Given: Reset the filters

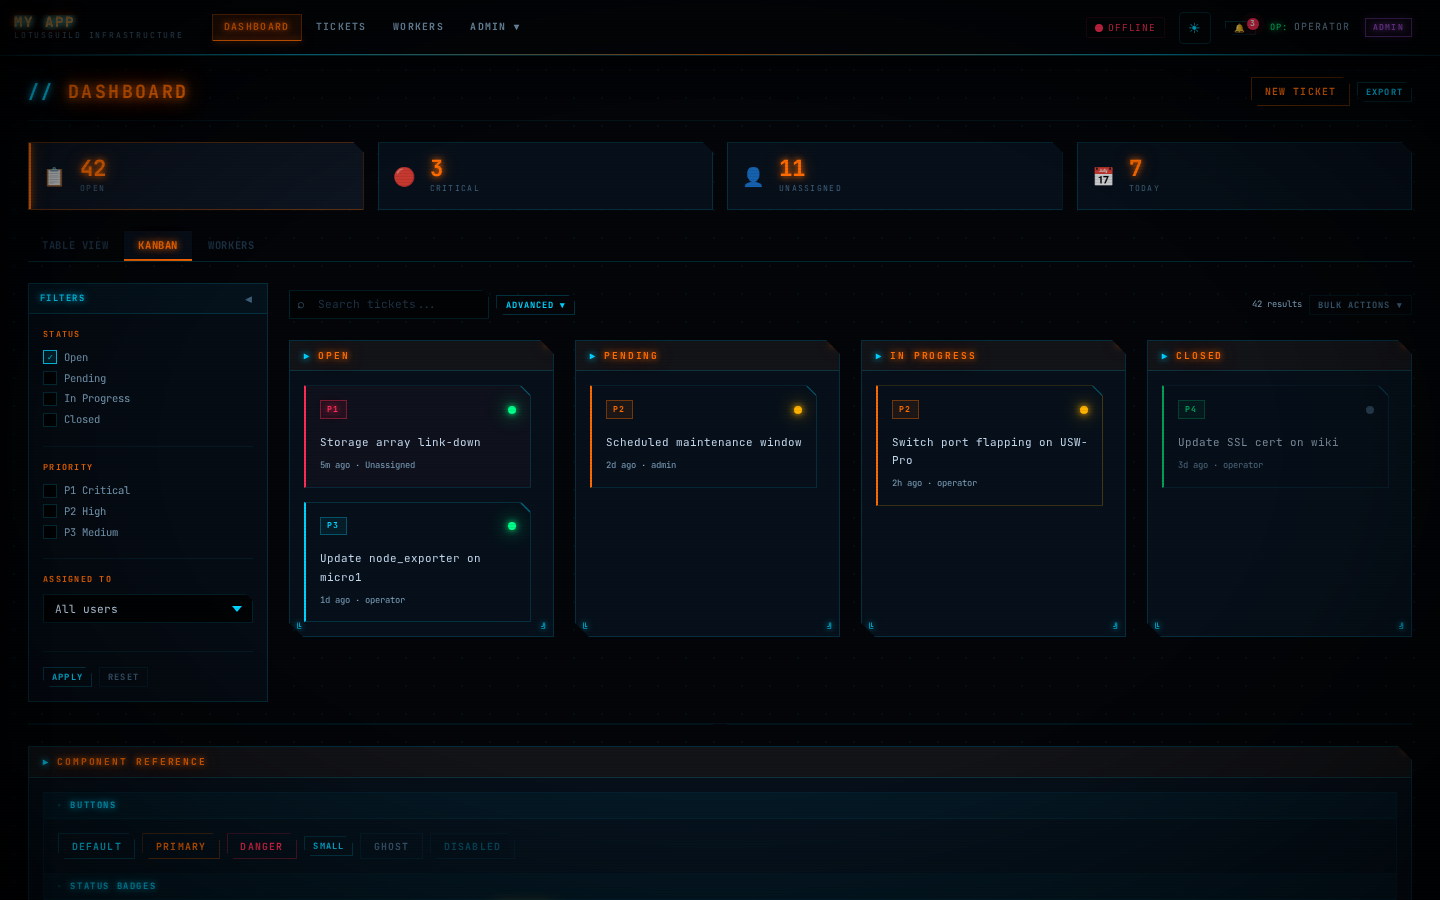Looking at the screenshot, I should pyautogui.click(x=123, y=677).
